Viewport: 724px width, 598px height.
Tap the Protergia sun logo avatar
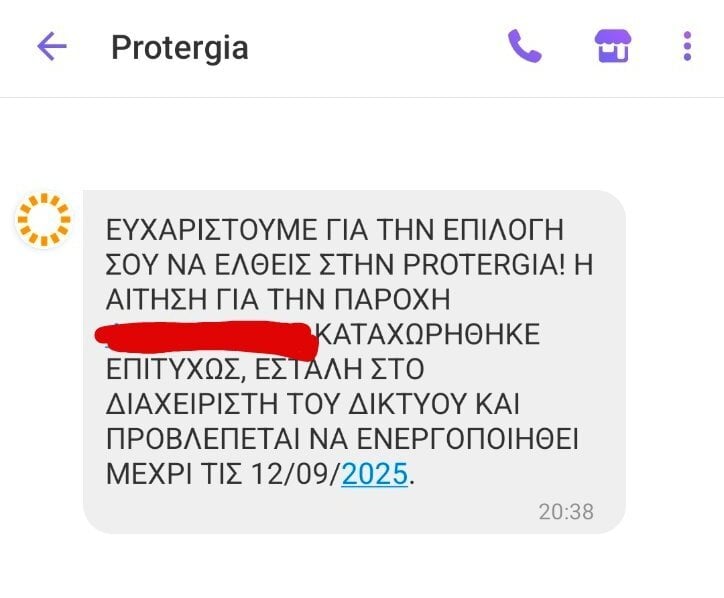44,219
